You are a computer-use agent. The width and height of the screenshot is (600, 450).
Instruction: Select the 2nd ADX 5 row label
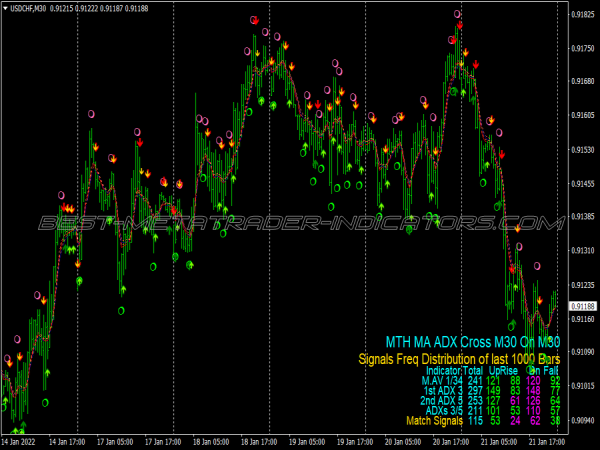click(442, 401)
